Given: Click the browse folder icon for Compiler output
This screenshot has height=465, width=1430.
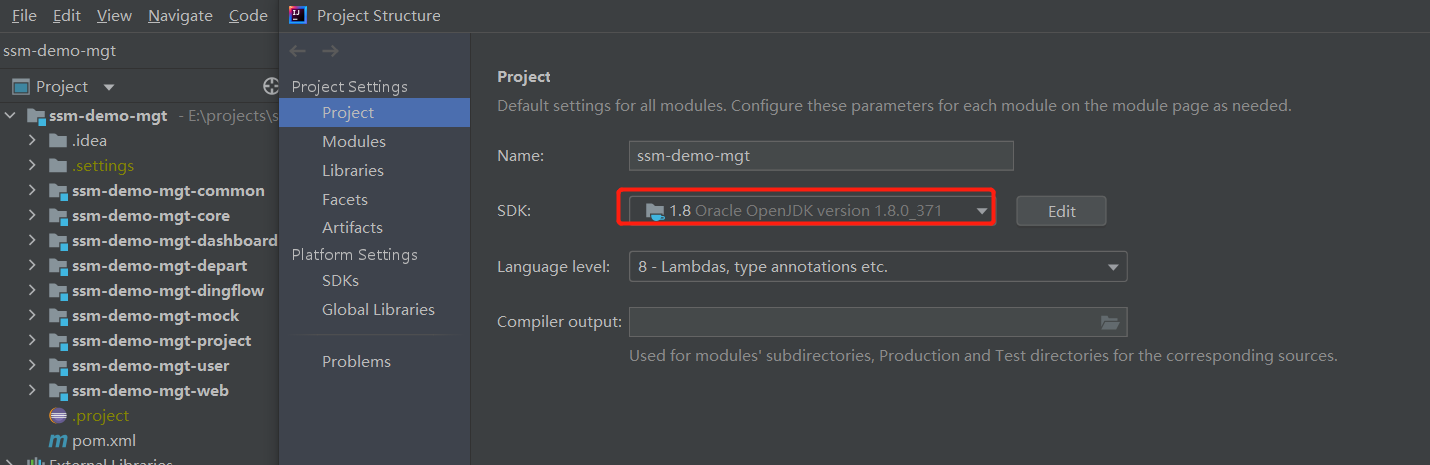Looking at the screenshot, I should coord(1109,322).
